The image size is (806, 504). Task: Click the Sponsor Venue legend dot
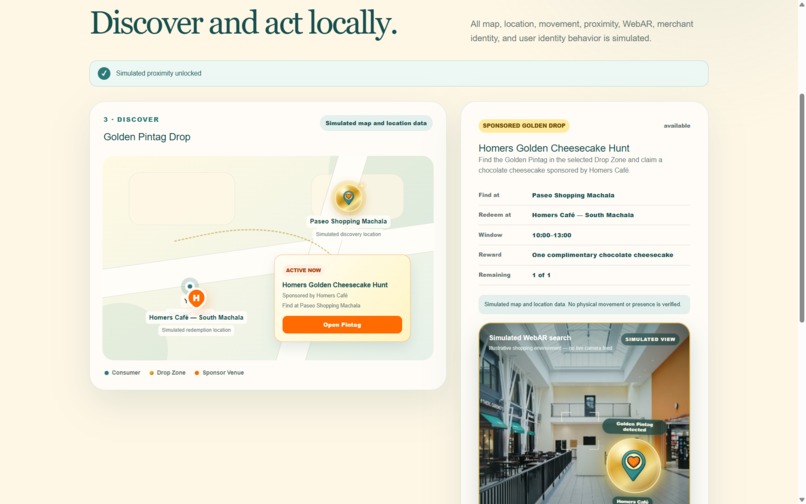[197, 373]
